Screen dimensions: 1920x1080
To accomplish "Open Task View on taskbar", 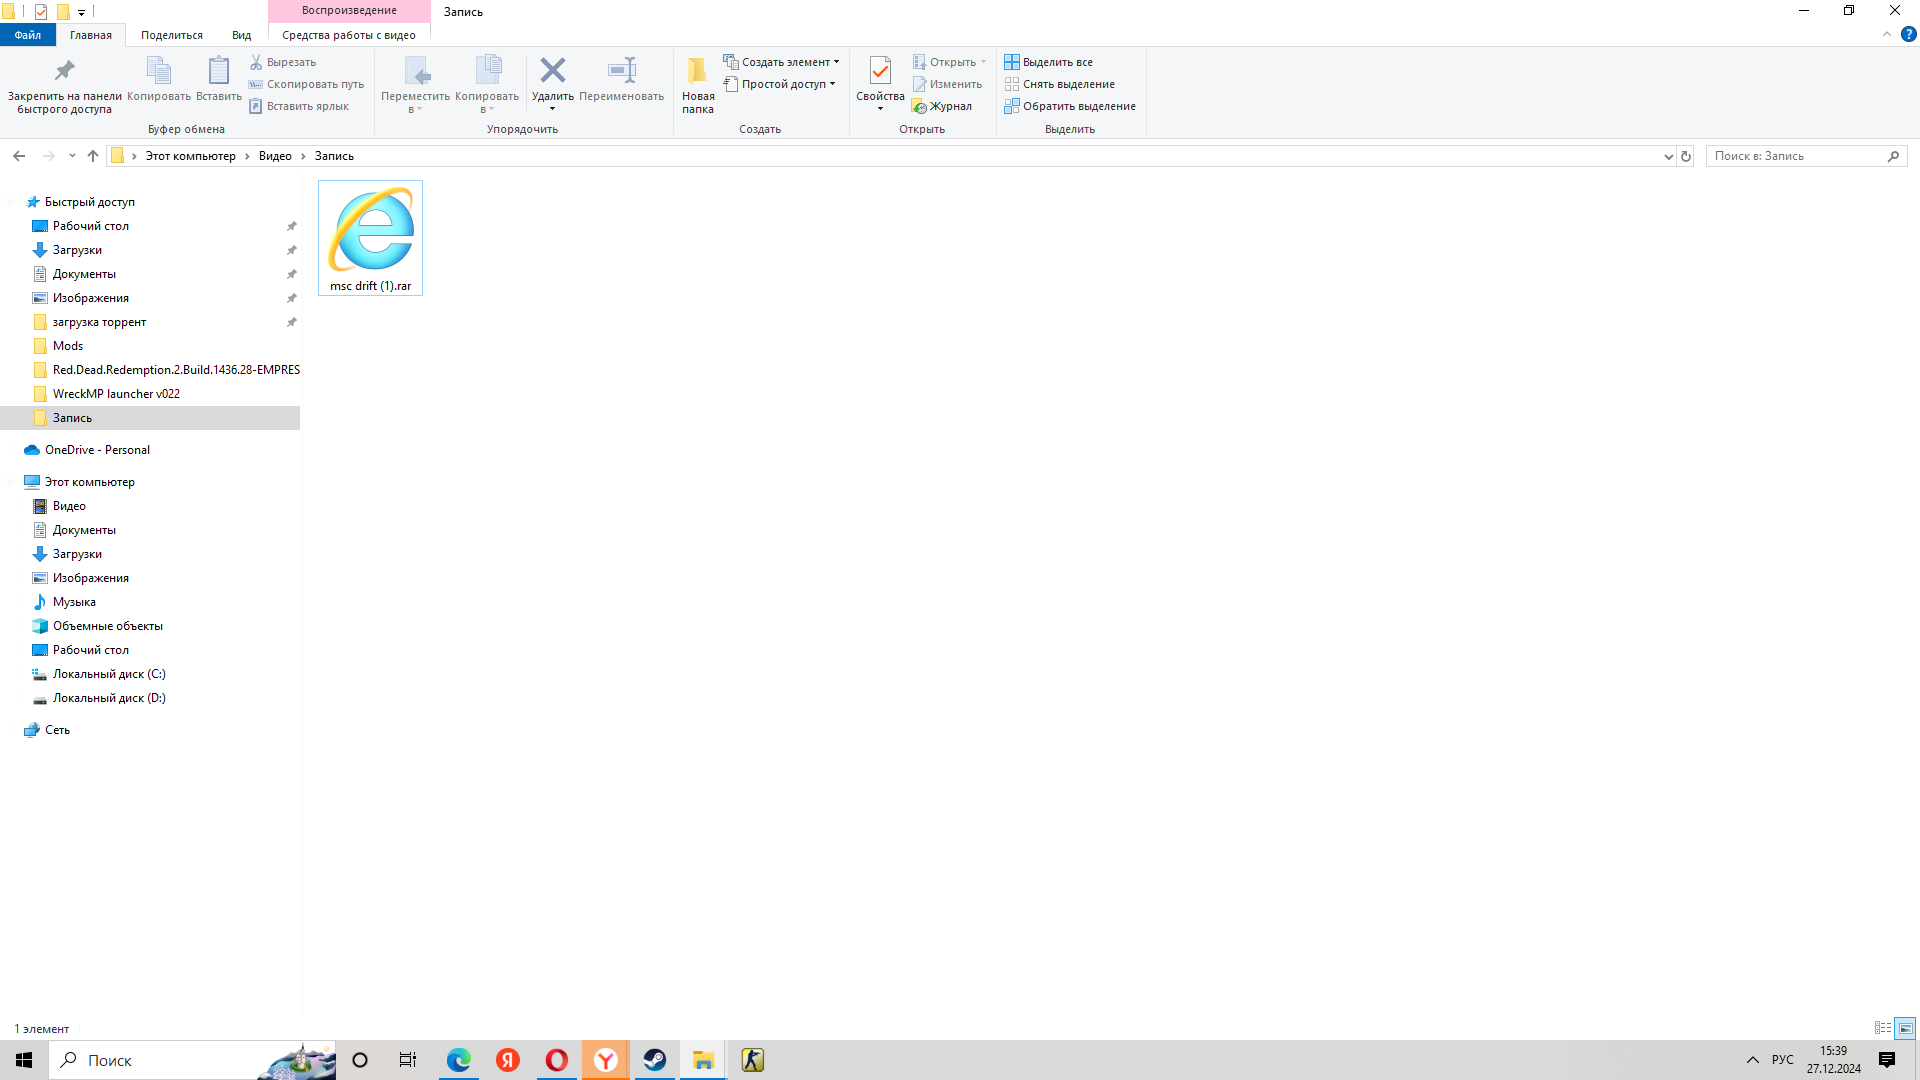I will [x=408, y=1060].
